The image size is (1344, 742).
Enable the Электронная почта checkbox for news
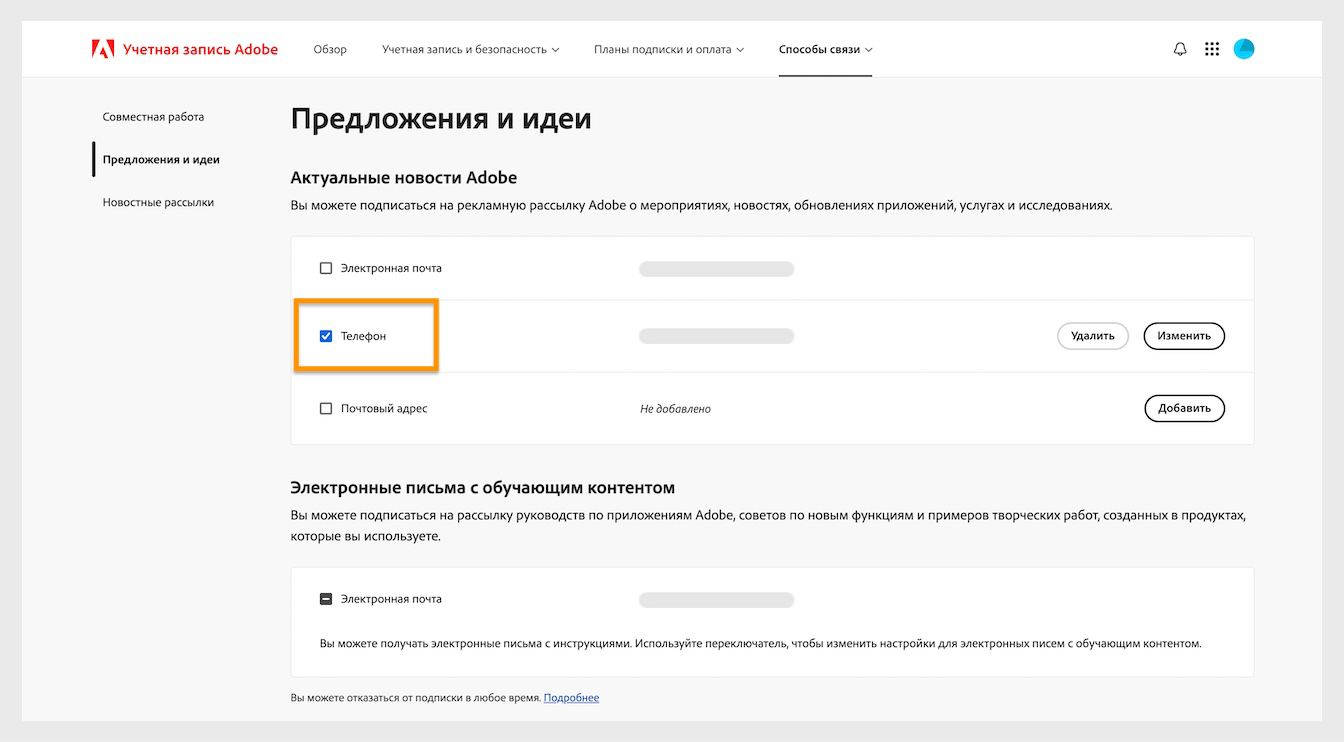pos(325,267)
